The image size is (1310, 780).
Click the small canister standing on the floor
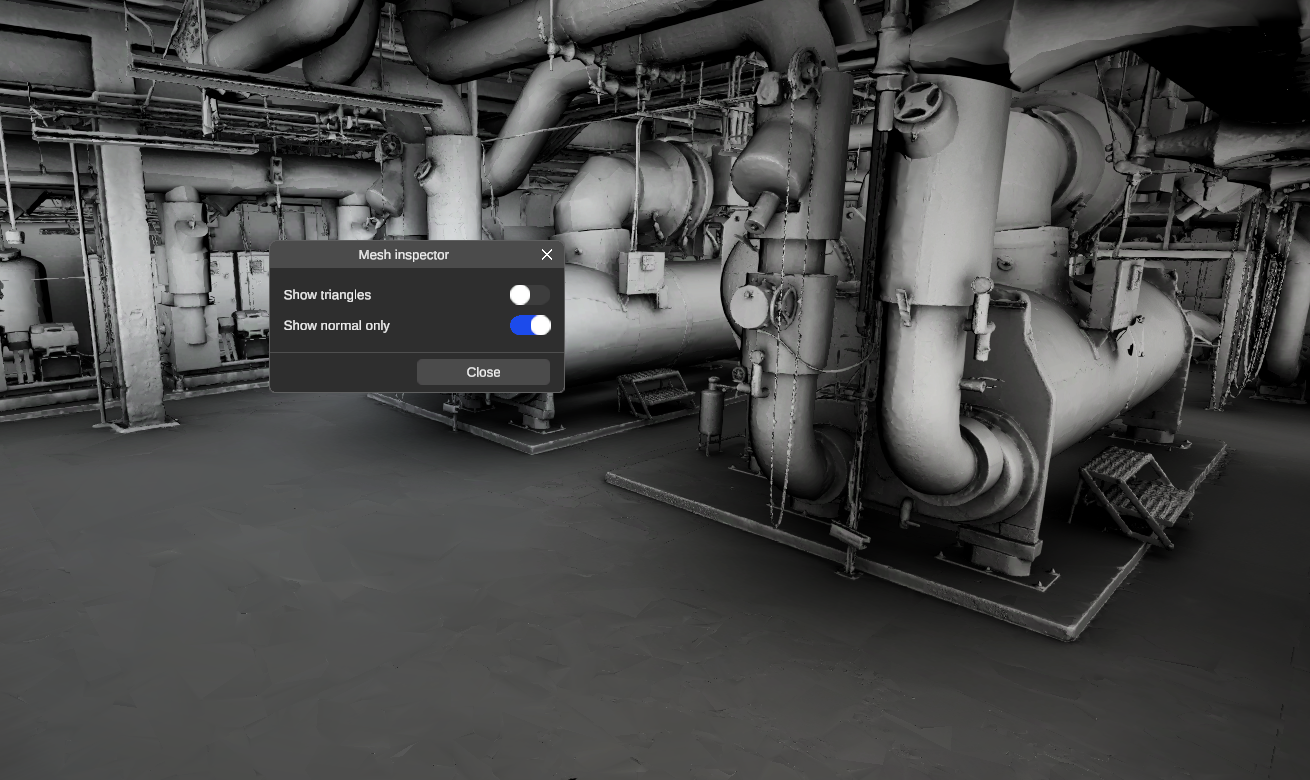[x=711, y=412]
